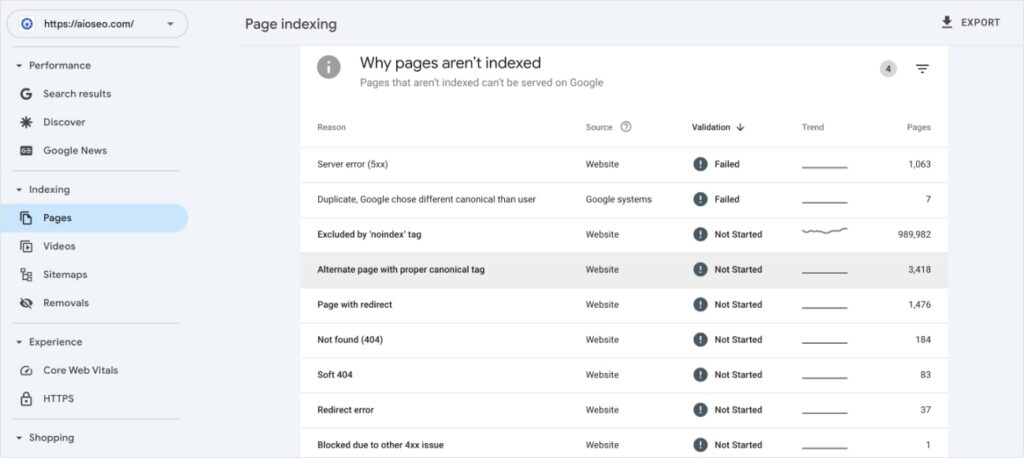
Task: Click the Trend column header
Action: coord(813,127)
